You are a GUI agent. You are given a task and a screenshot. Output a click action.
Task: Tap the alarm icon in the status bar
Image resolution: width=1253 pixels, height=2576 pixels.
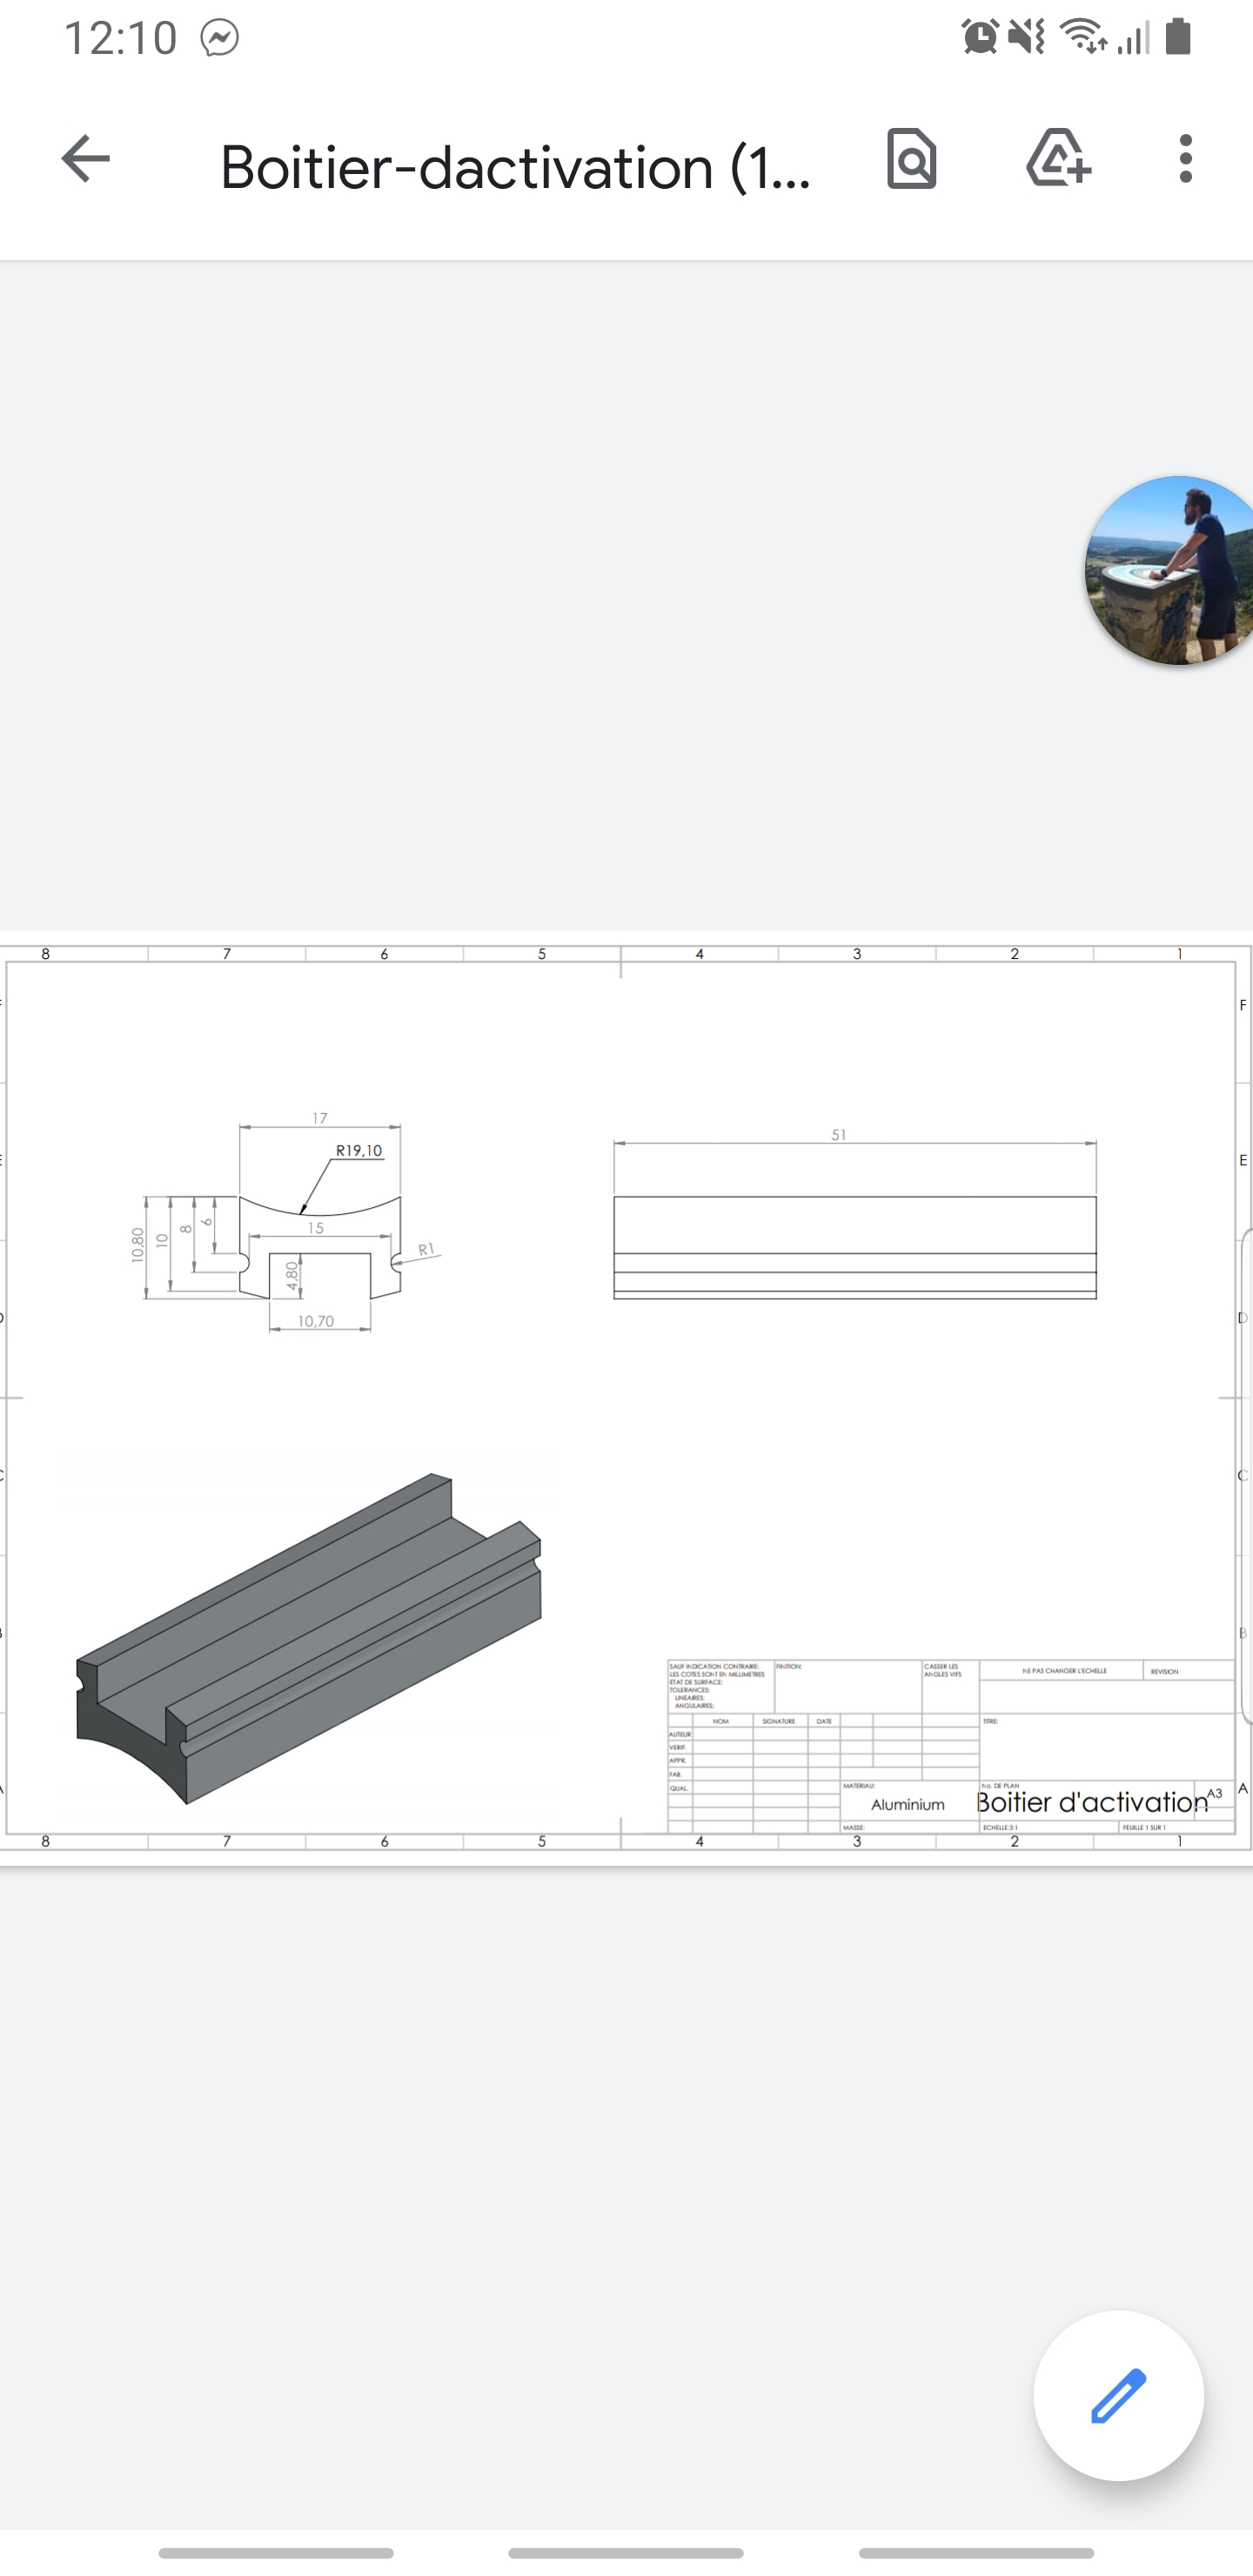[x=979, y=38]
